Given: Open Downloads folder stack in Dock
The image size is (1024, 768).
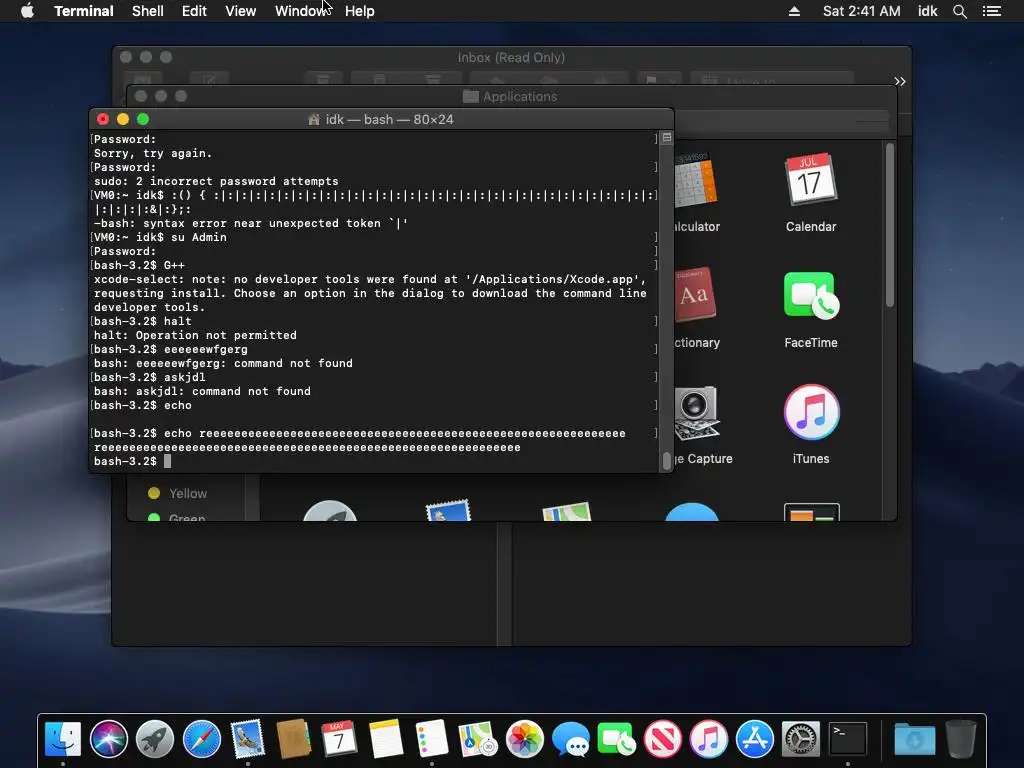Looking at the screenshot, I should coord(914,739).
